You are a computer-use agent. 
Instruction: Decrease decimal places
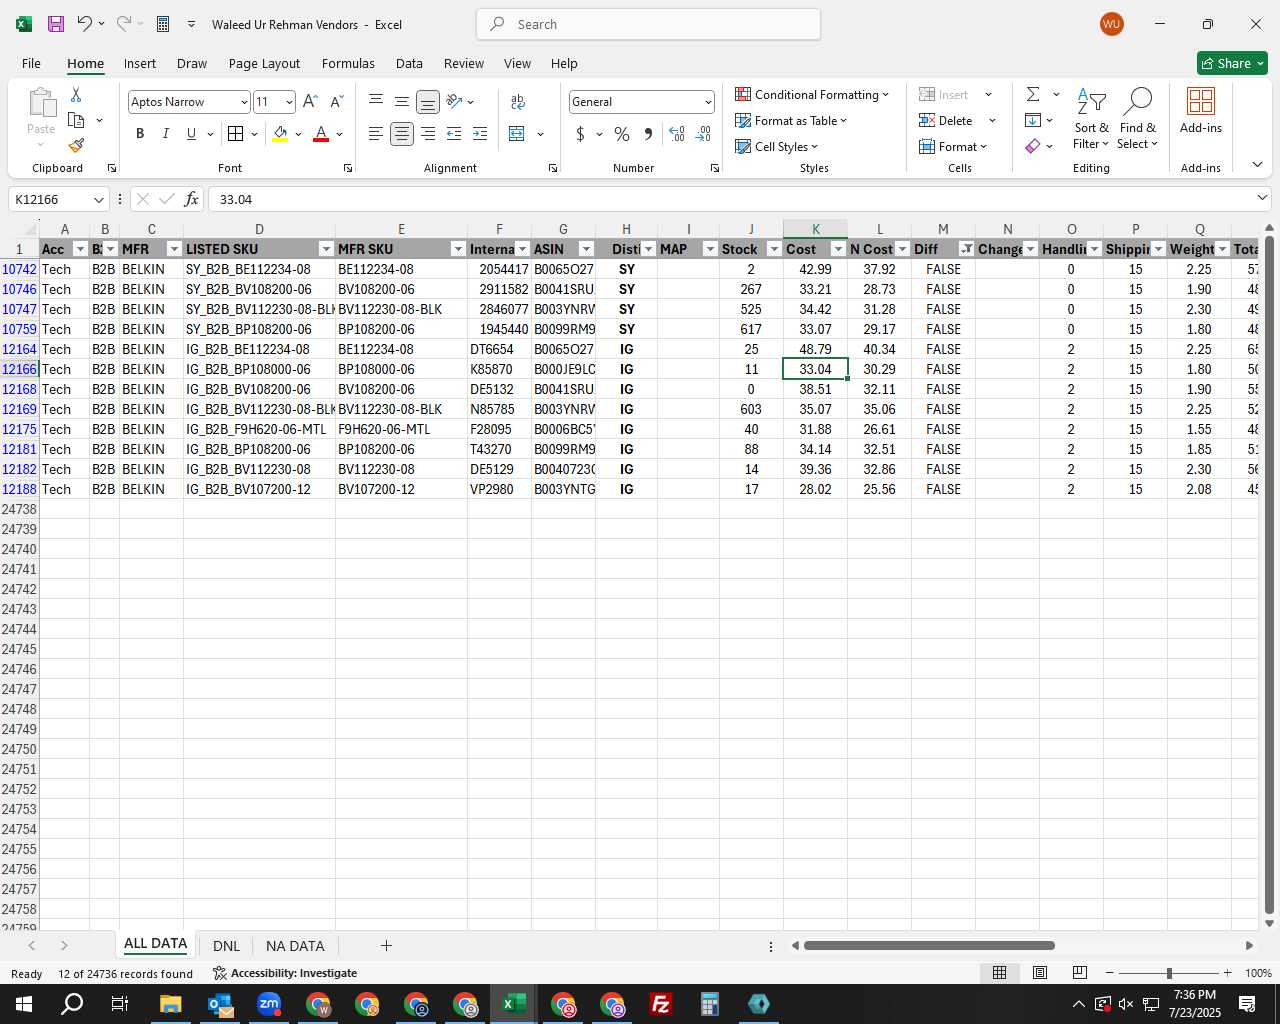coord(703,134)
